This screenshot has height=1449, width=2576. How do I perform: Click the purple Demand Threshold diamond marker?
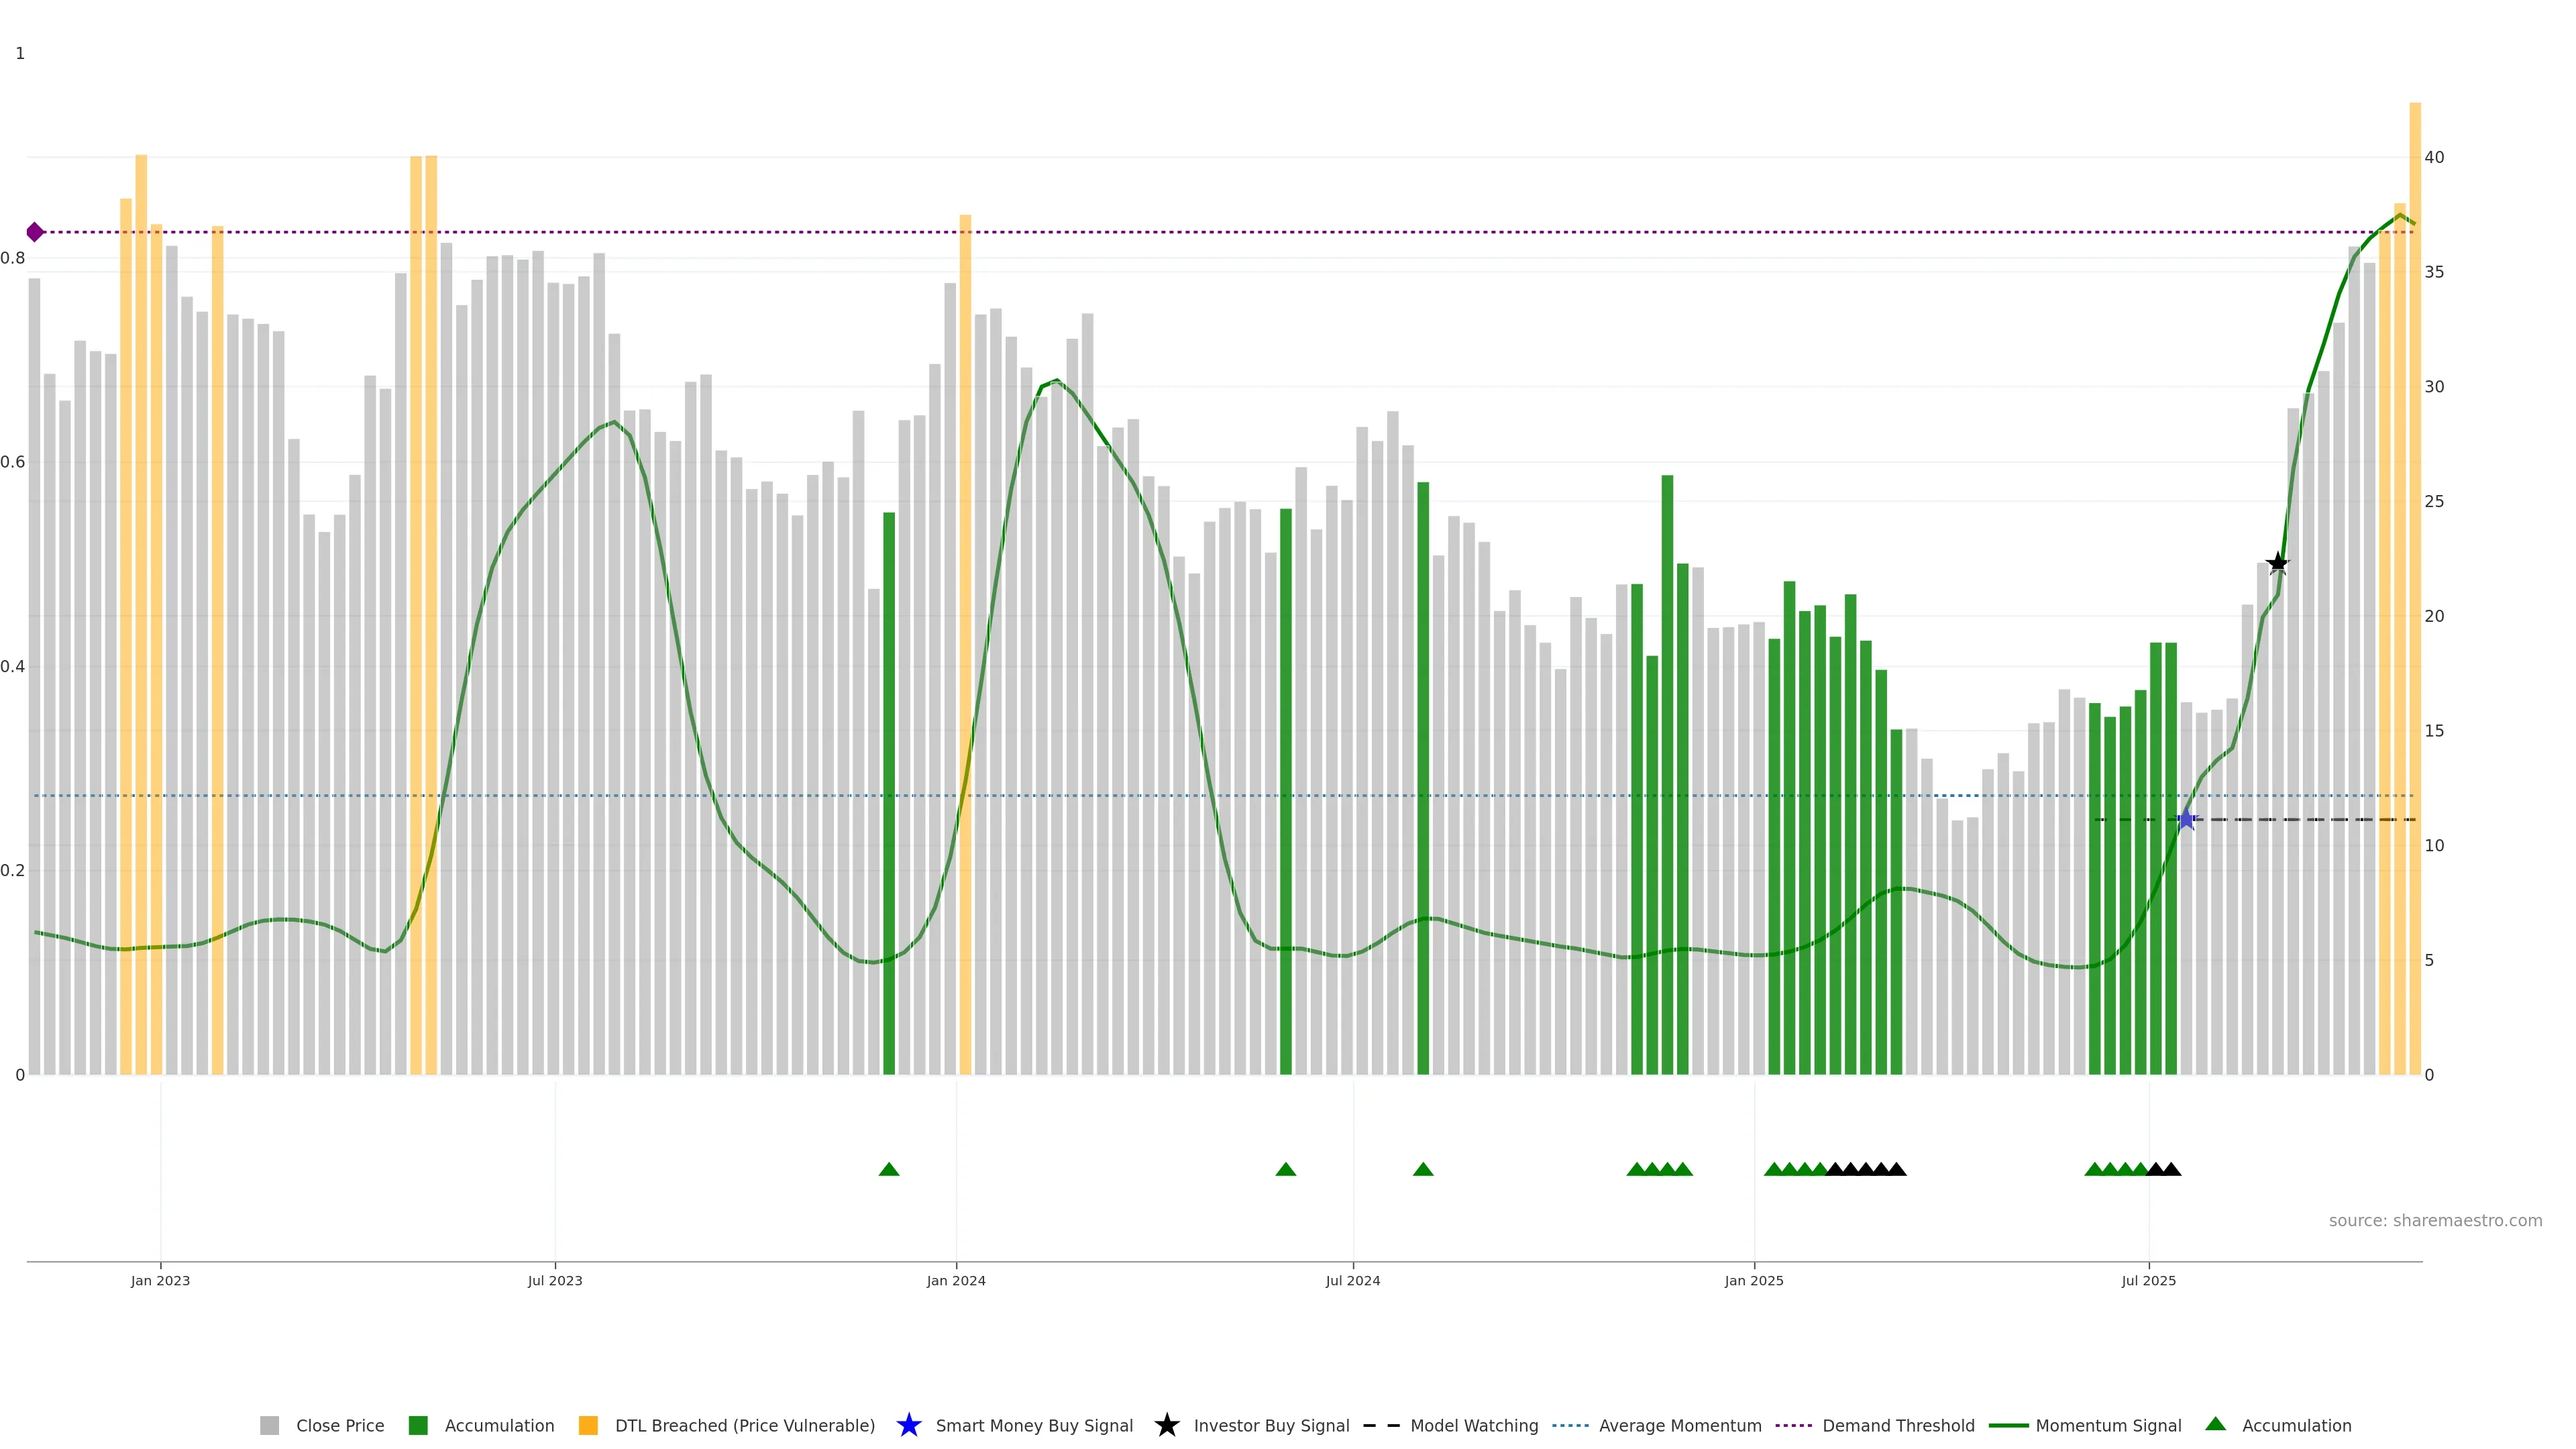35,232
